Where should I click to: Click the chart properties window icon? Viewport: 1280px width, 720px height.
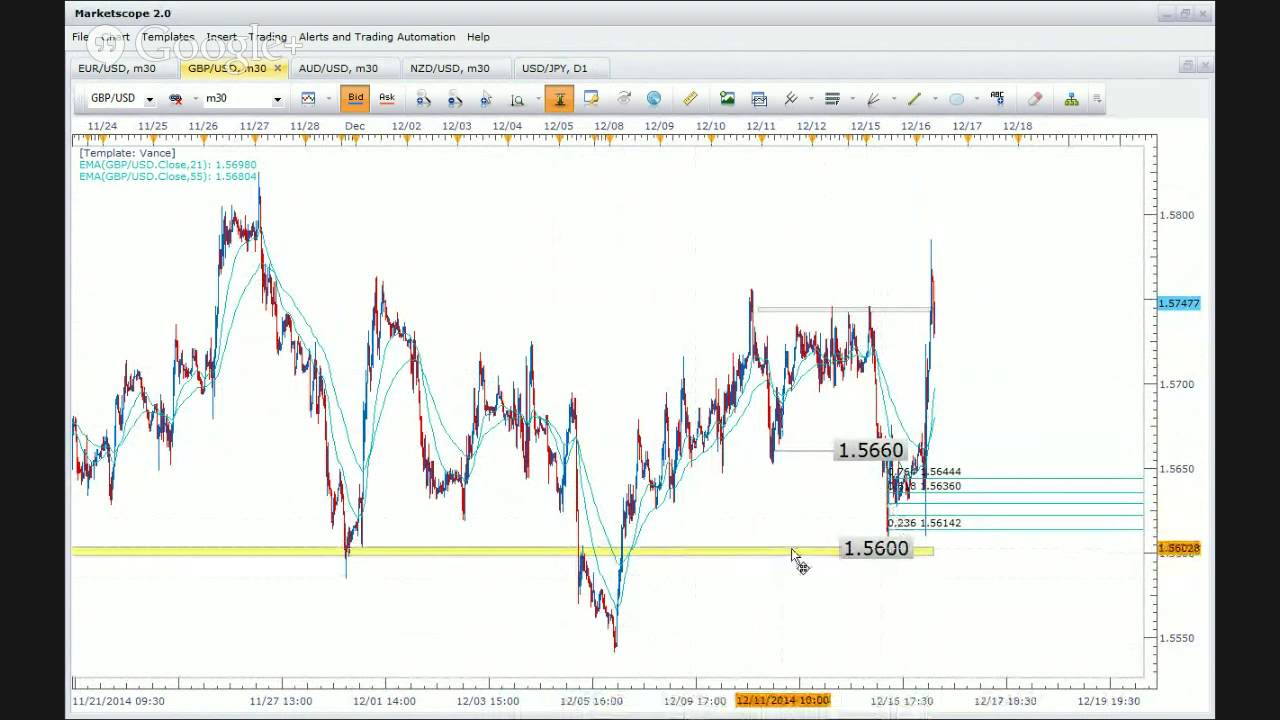pyautogui.click(x=591, y=98)
